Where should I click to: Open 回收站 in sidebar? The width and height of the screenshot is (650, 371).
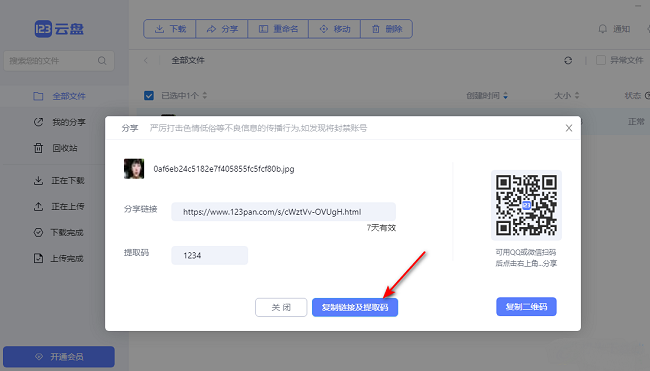tap(55, 148)
